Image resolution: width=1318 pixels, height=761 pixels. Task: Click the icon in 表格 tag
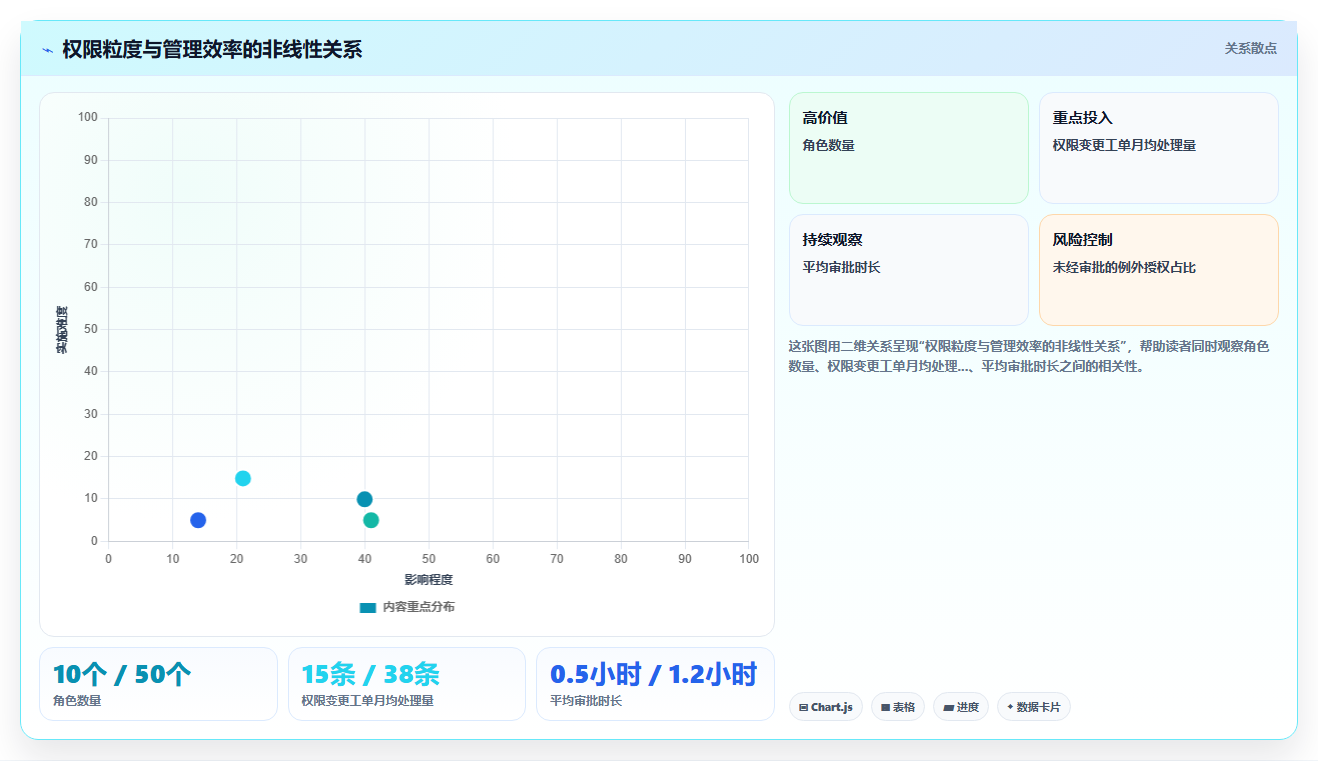pyautogui.click(x=885, y=707)
